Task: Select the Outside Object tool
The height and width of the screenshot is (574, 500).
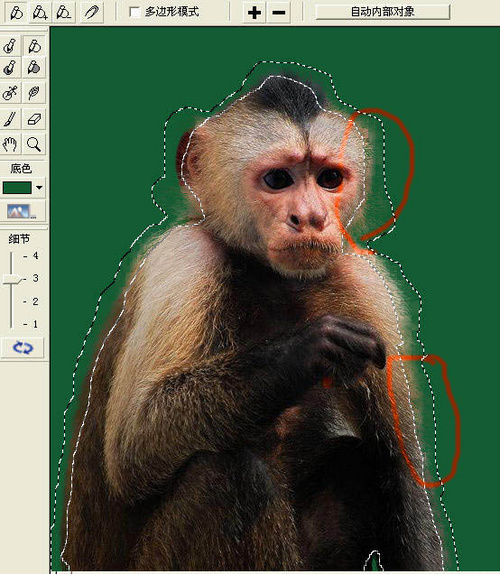Action: tap(34, 46)
